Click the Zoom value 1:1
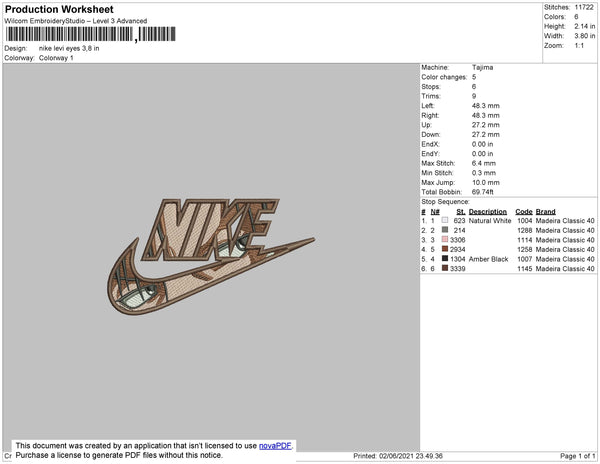600x464 pixels. [x=579, y=46]
